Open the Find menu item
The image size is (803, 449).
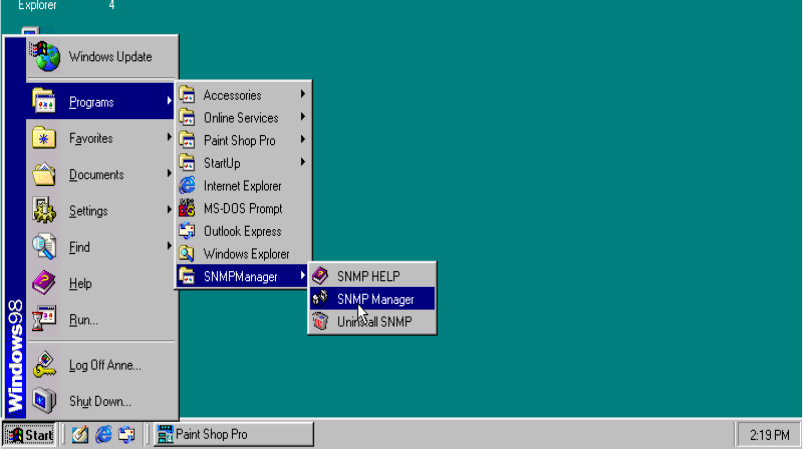click(x=101, y=247)
